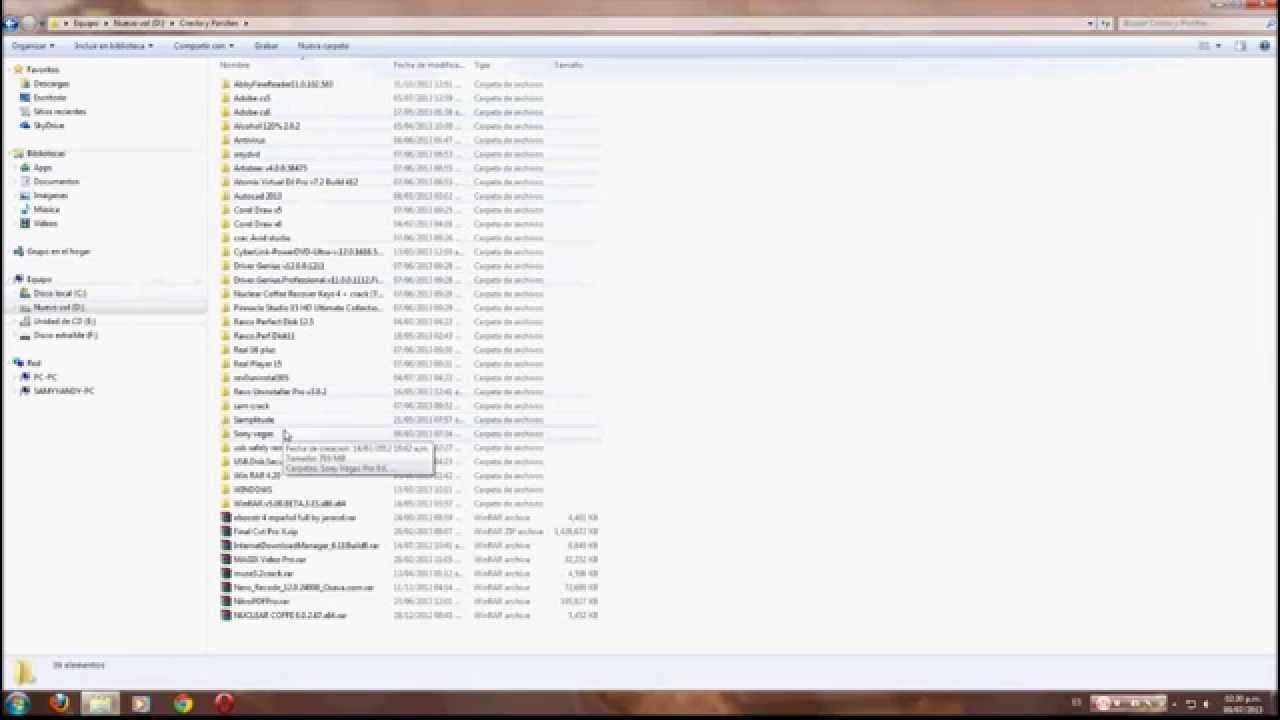Open Imágenes library
This screenshot has height=720, width=1280.
(x=50, y=196)
